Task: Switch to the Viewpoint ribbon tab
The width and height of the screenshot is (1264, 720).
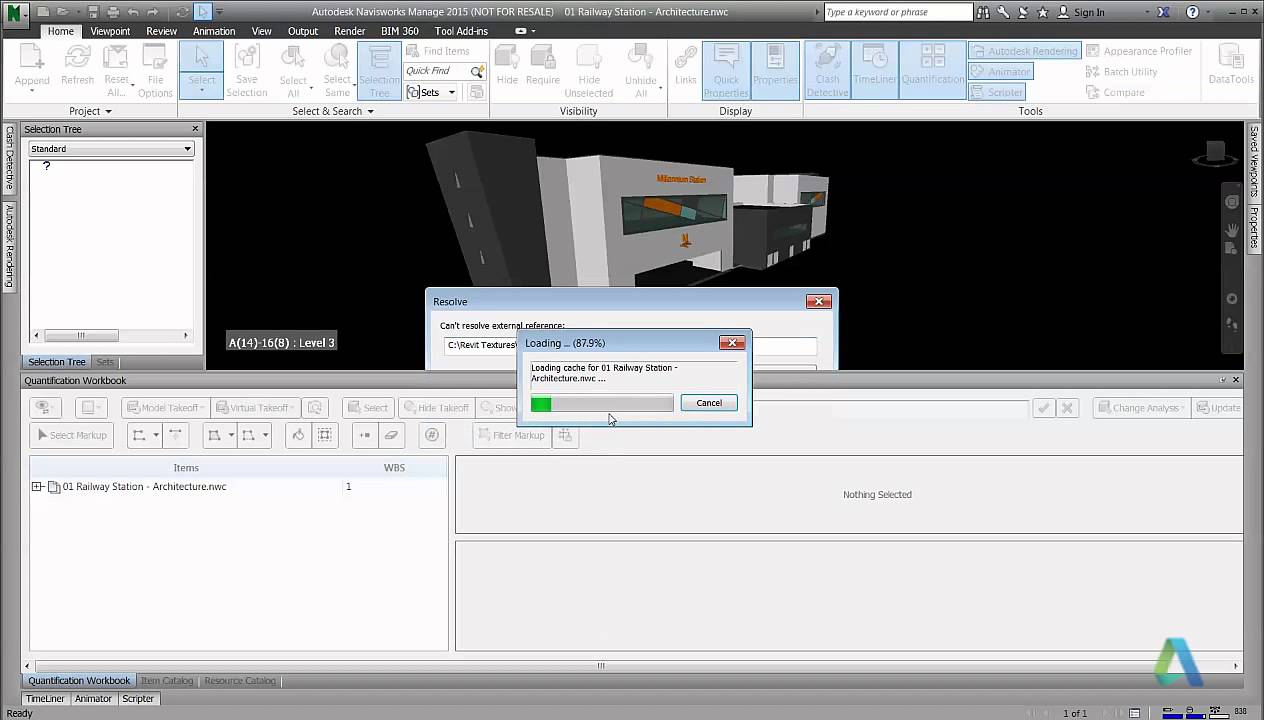Action: click(x=110, y=31)
